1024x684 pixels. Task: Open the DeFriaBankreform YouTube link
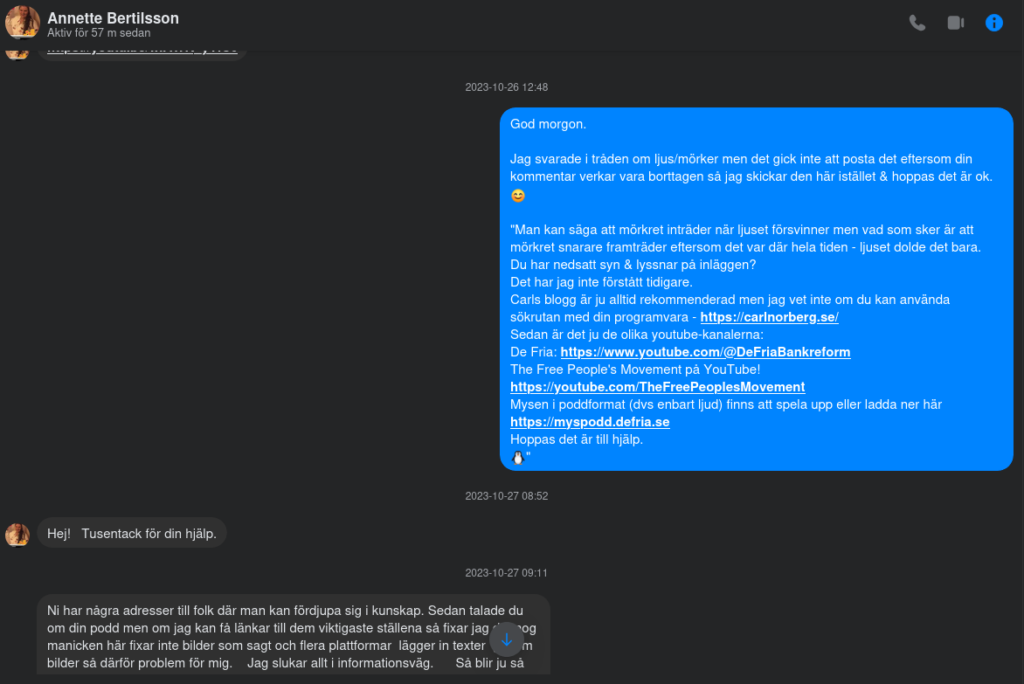coord(705,352)
